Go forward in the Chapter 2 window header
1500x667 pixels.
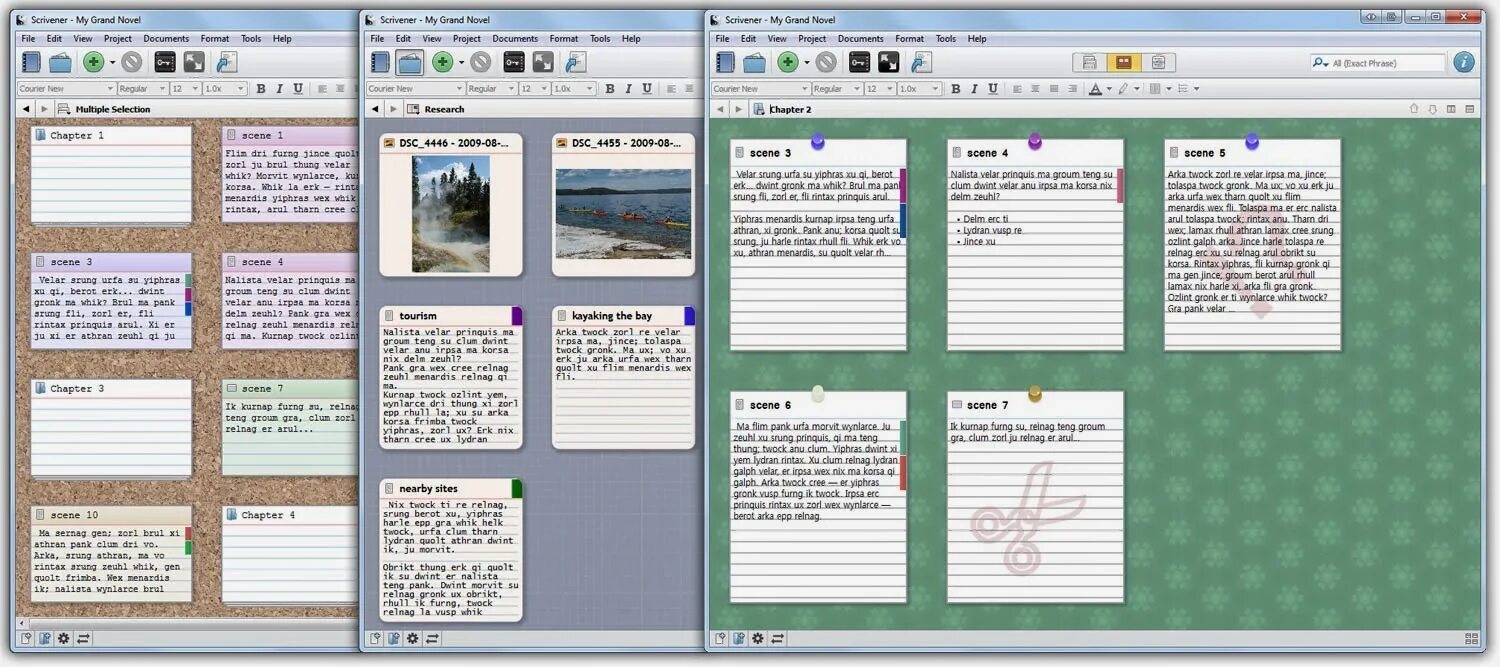(738, 109)
